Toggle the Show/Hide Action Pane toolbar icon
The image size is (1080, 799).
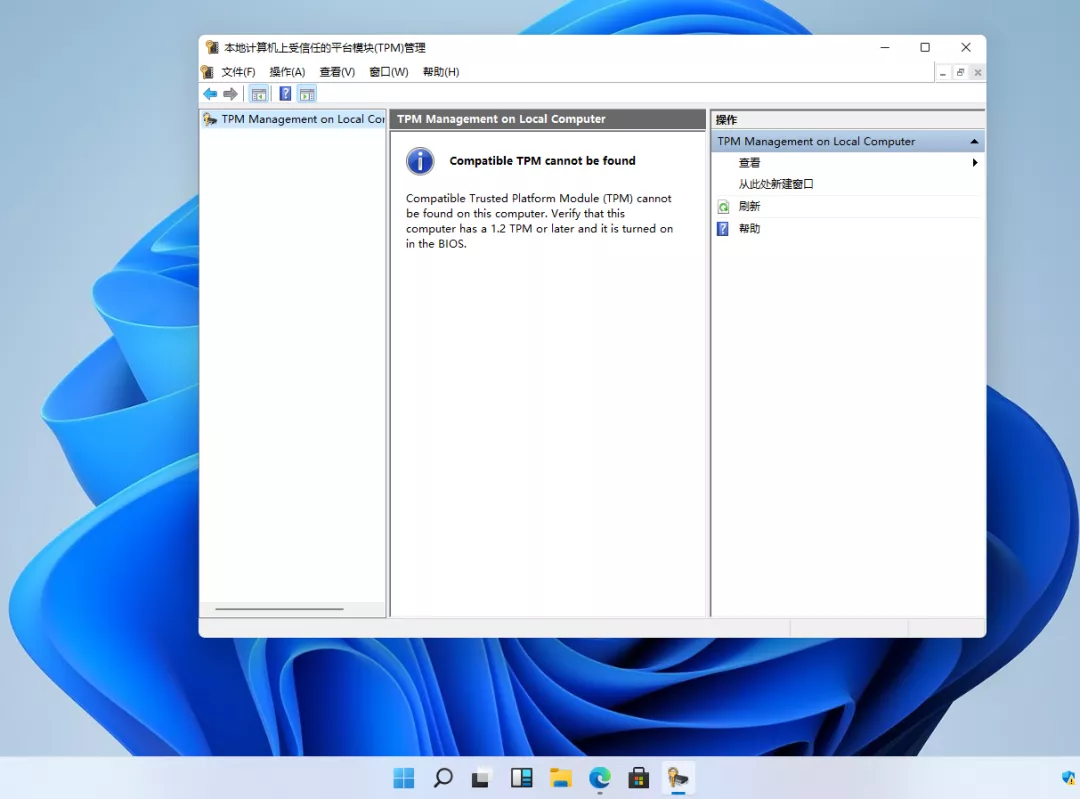pyautogui.click(x=306, y=93)
